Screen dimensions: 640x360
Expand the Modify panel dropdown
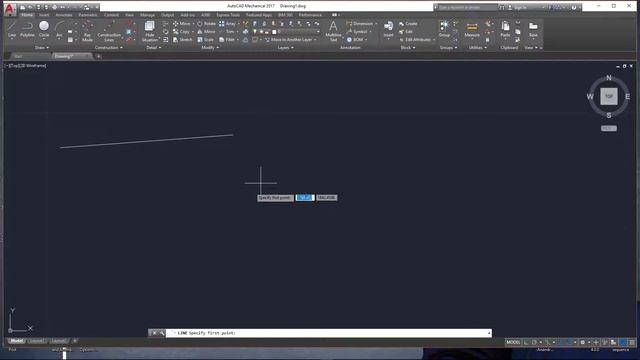(x=210, y=48)
